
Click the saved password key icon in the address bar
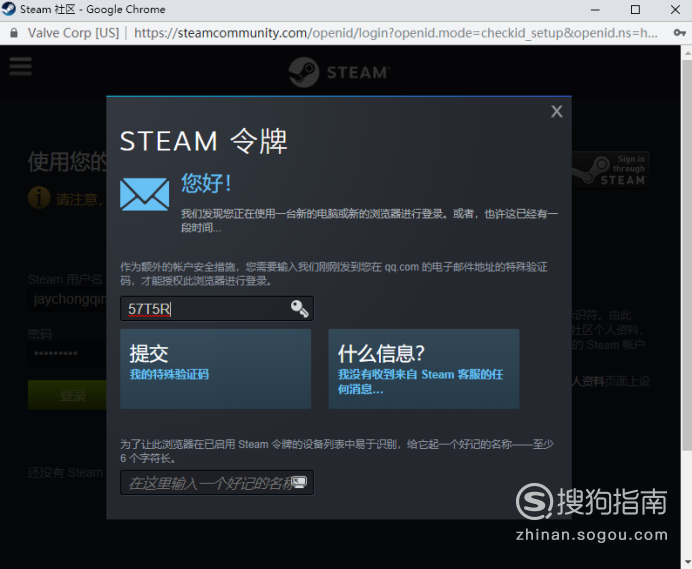[679, 33]
